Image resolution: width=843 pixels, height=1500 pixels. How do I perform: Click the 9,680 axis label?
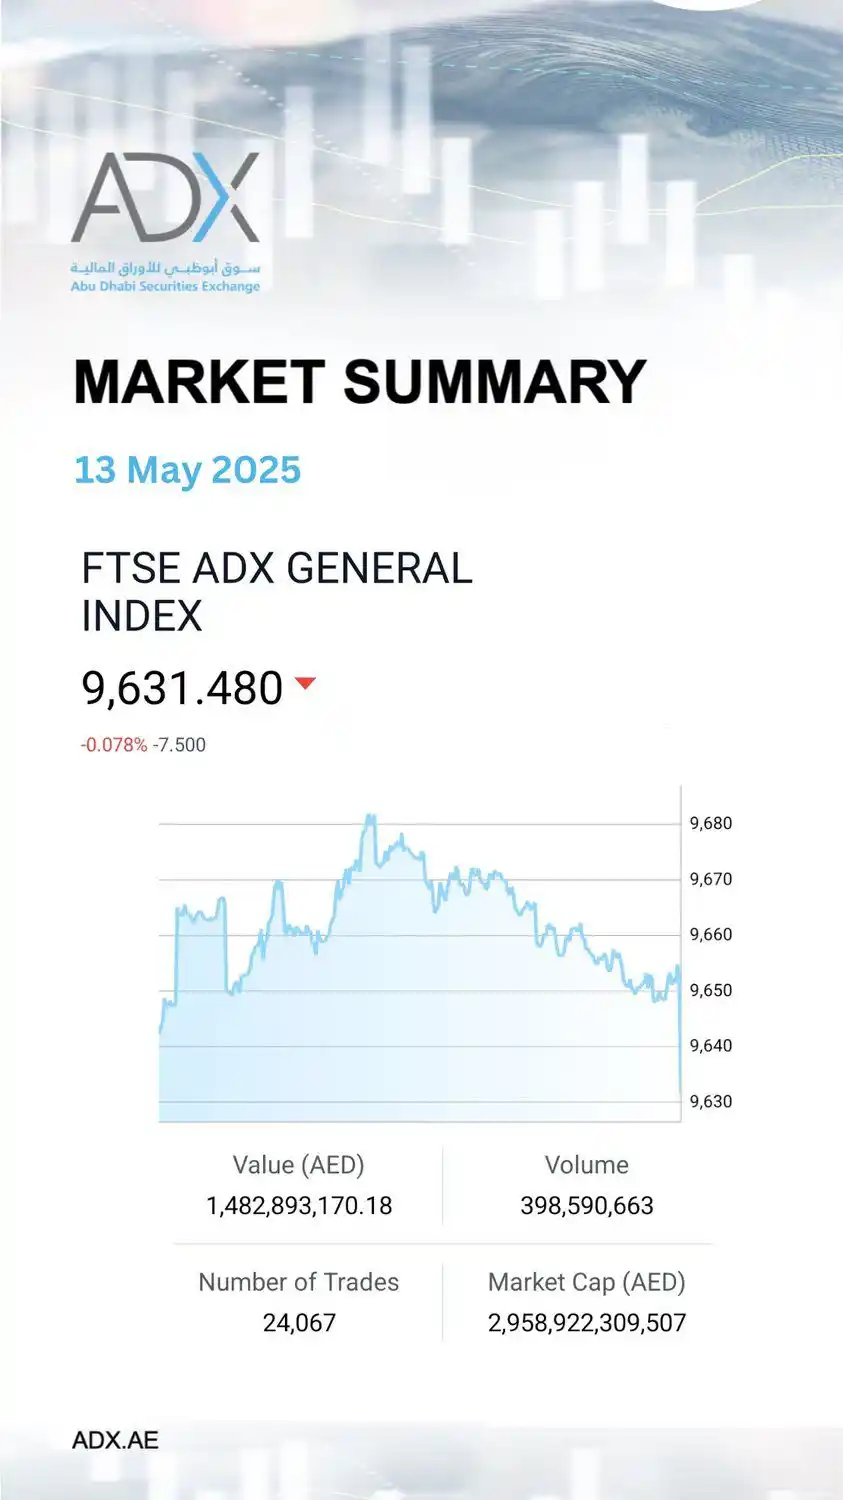coord(711,824)
